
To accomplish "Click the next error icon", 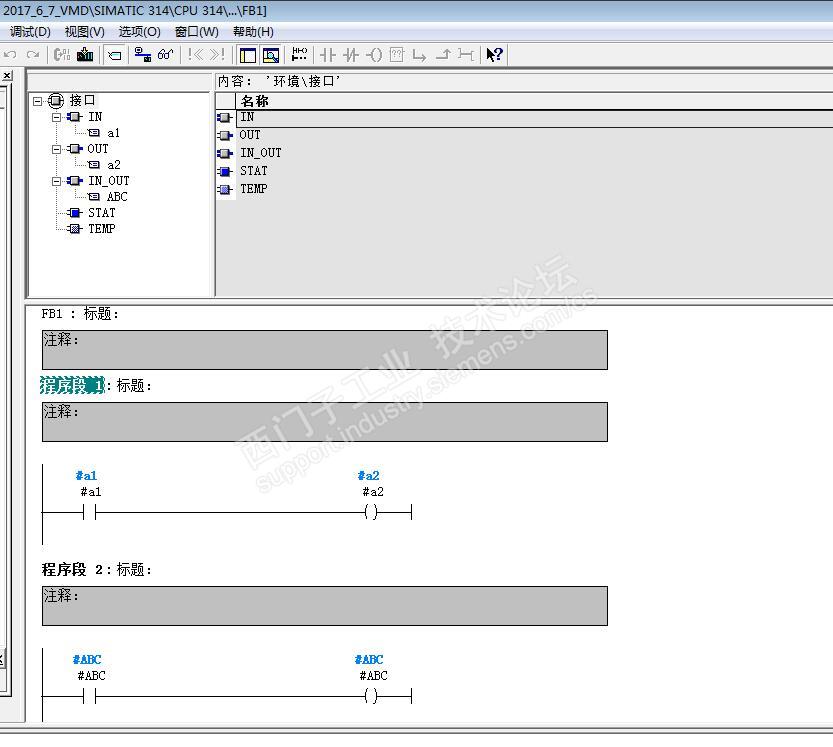I will pyautogui.click(x=217, y=55).
